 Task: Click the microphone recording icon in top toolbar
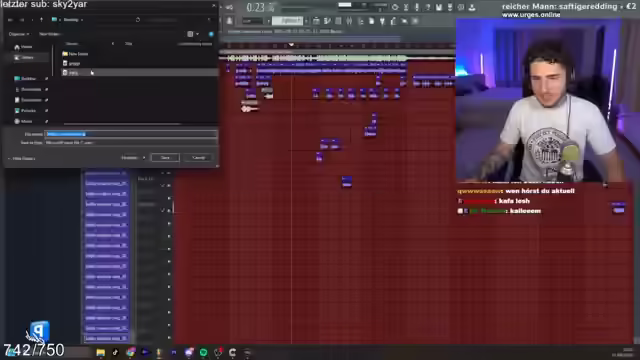[x=417, y=7]
